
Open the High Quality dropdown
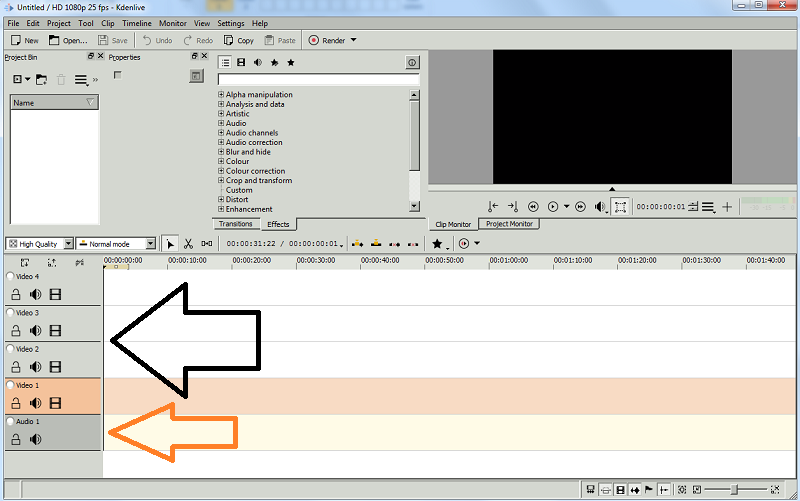point(40,244)
